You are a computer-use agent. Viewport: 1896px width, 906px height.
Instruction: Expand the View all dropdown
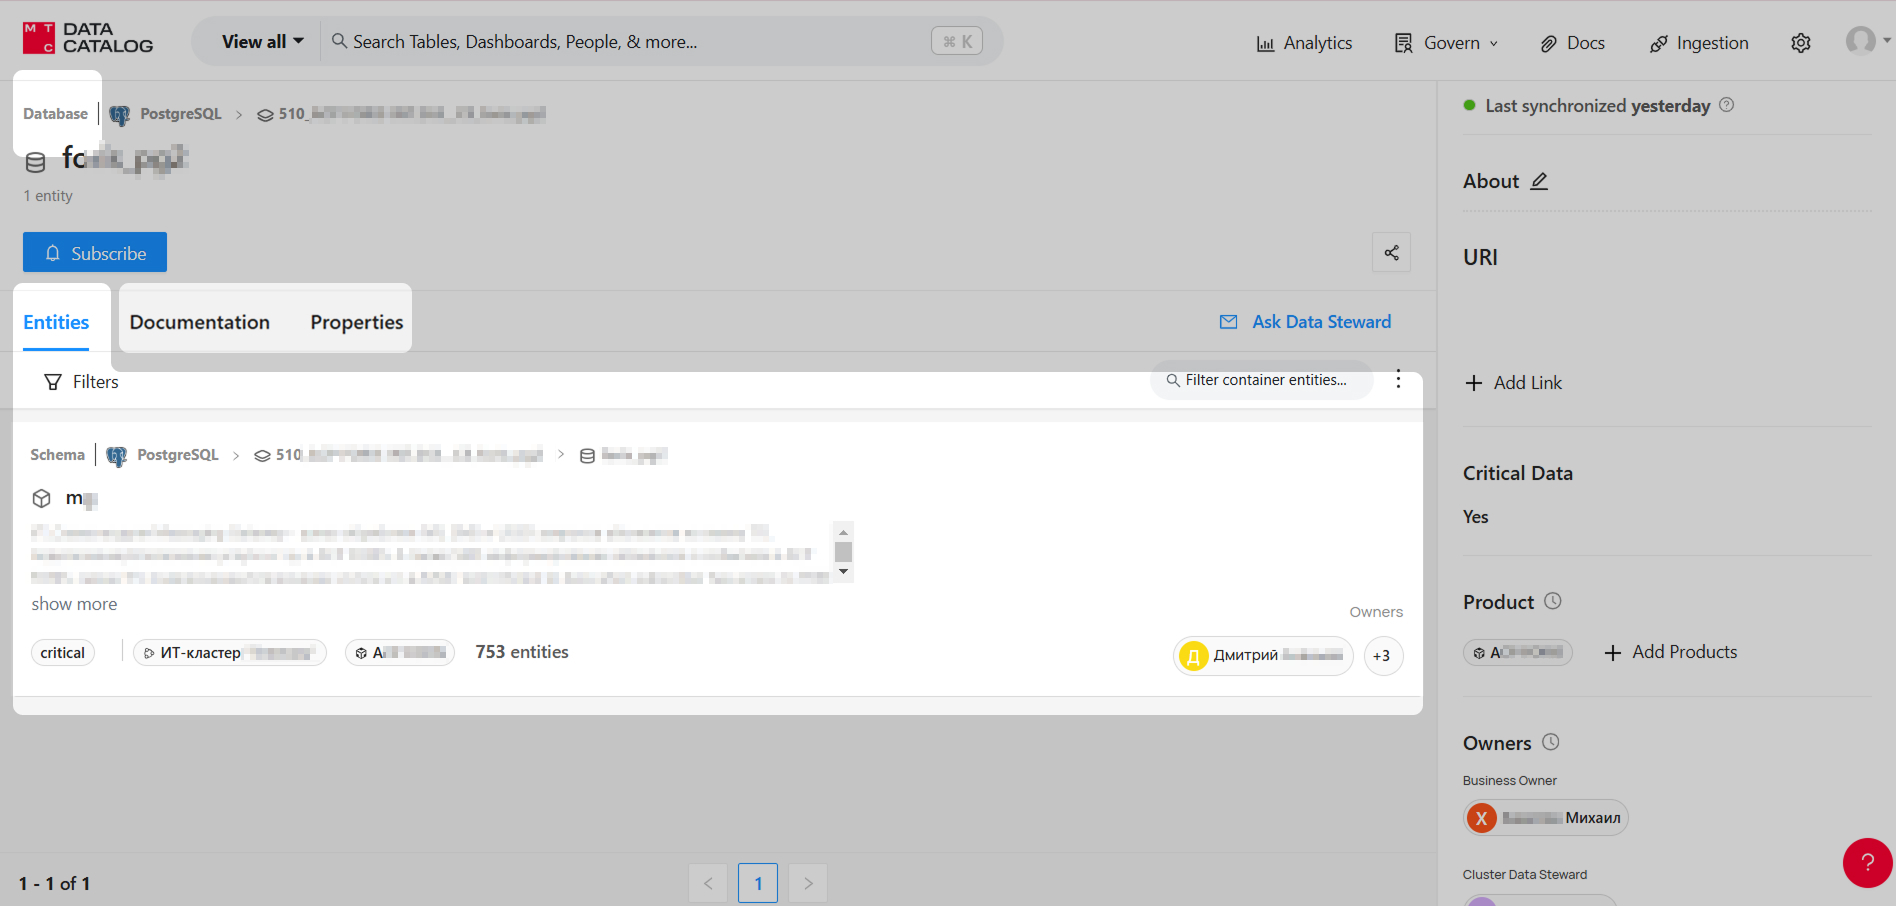pos(262,42)
